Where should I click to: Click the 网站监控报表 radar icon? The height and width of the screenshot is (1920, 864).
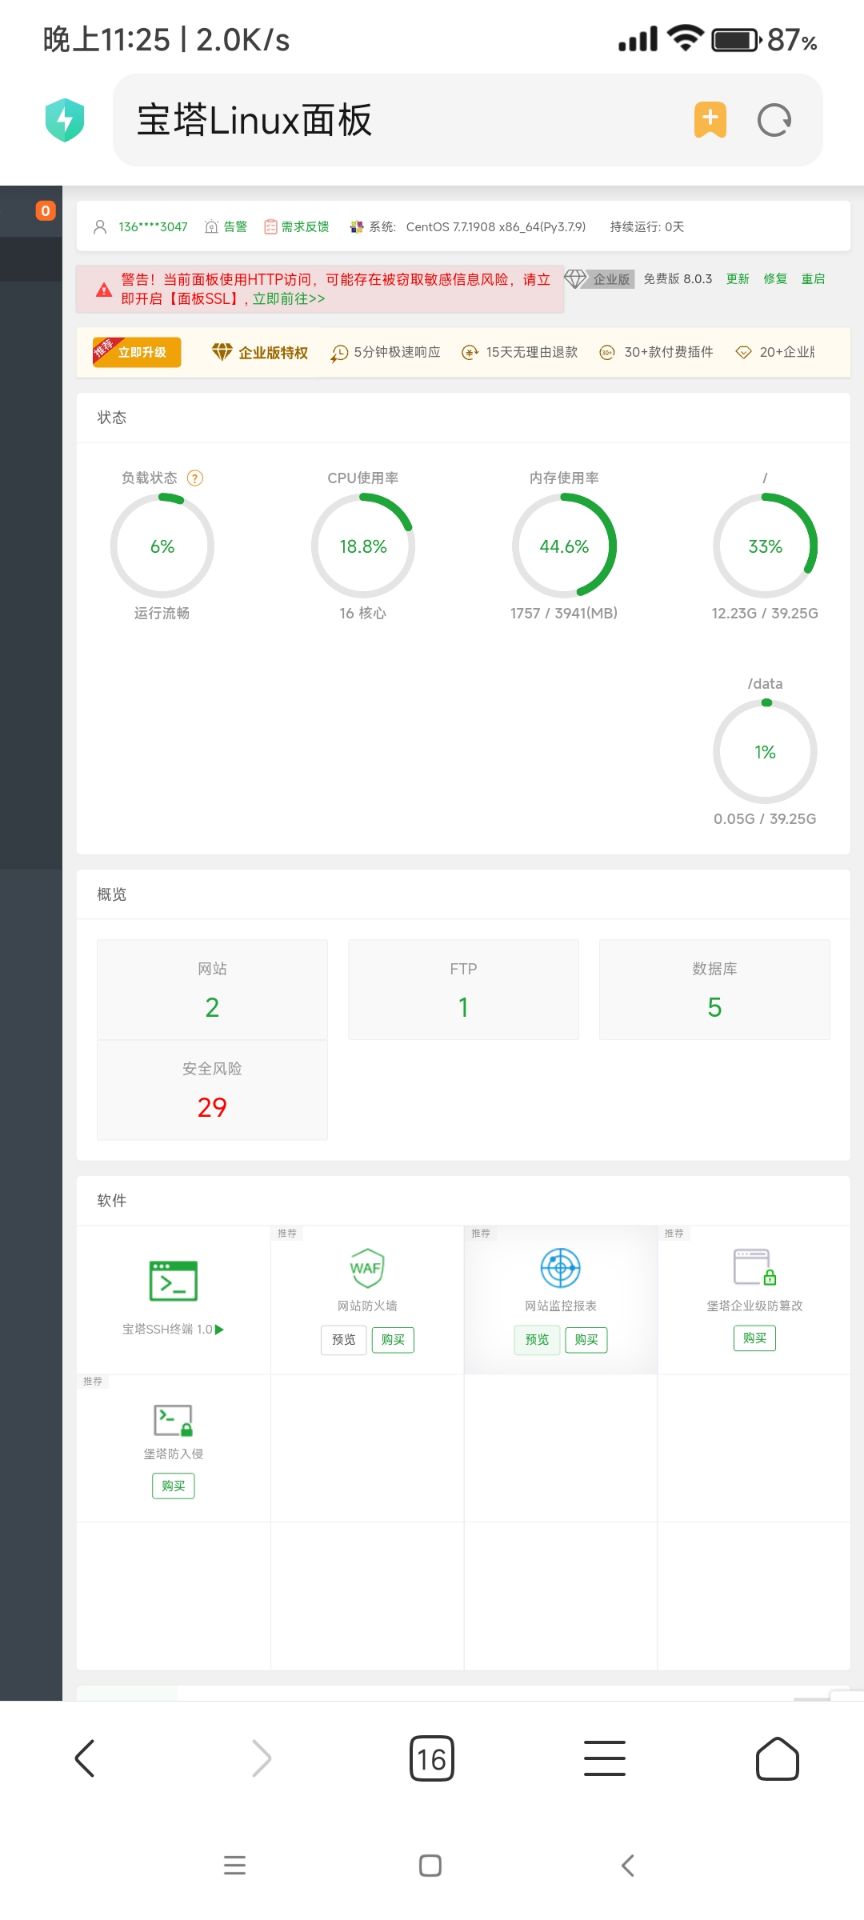[x=560, y=1268]
